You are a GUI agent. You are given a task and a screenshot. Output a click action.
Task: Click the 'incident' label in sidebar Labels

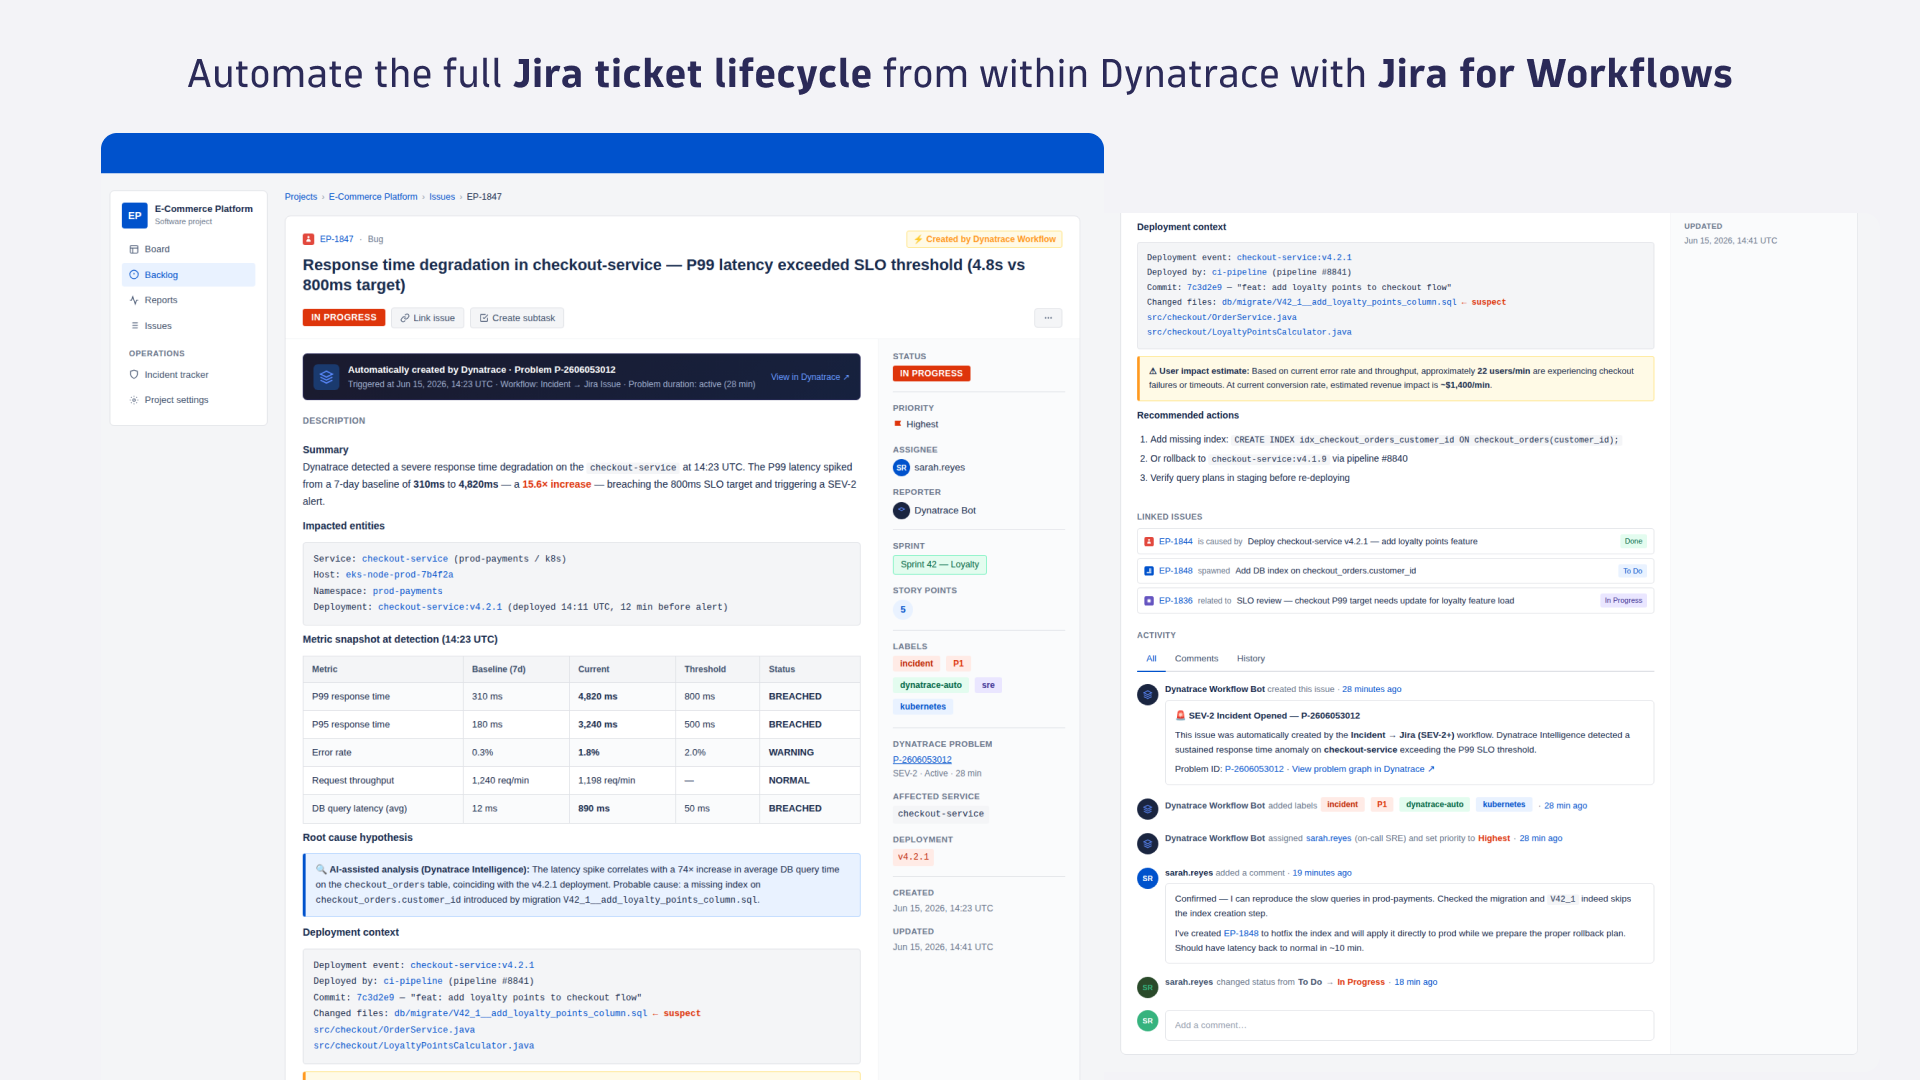[916, 664]
